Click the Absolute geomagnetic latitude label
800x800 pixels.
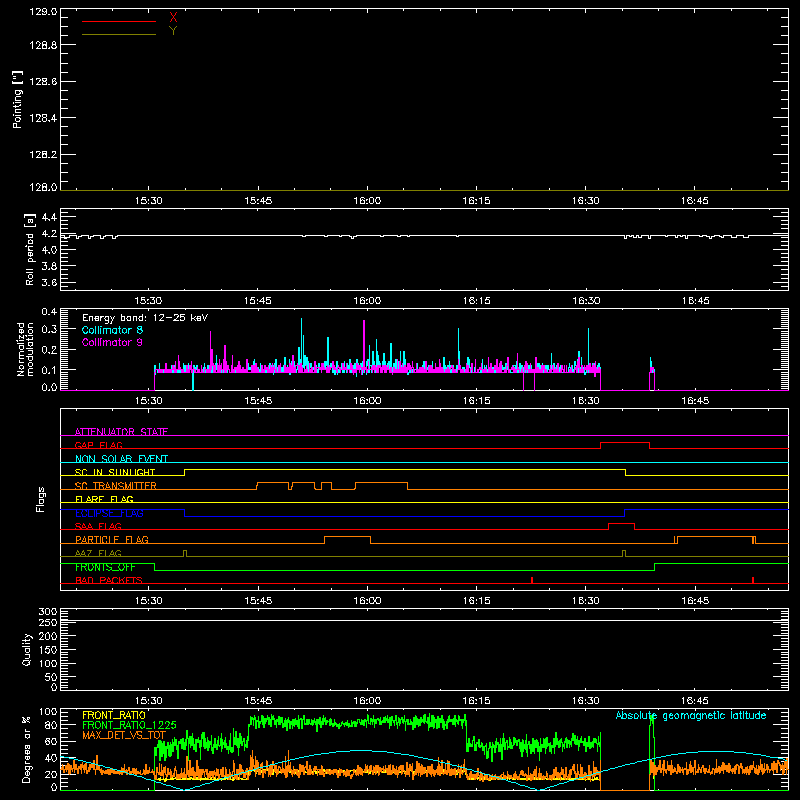[691, 715]
